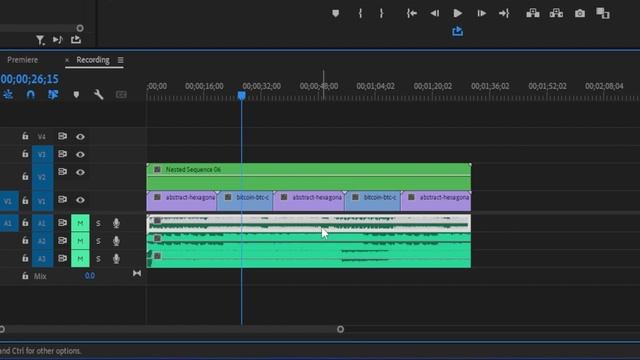Toggle sync lock for V2

point(62,172)
